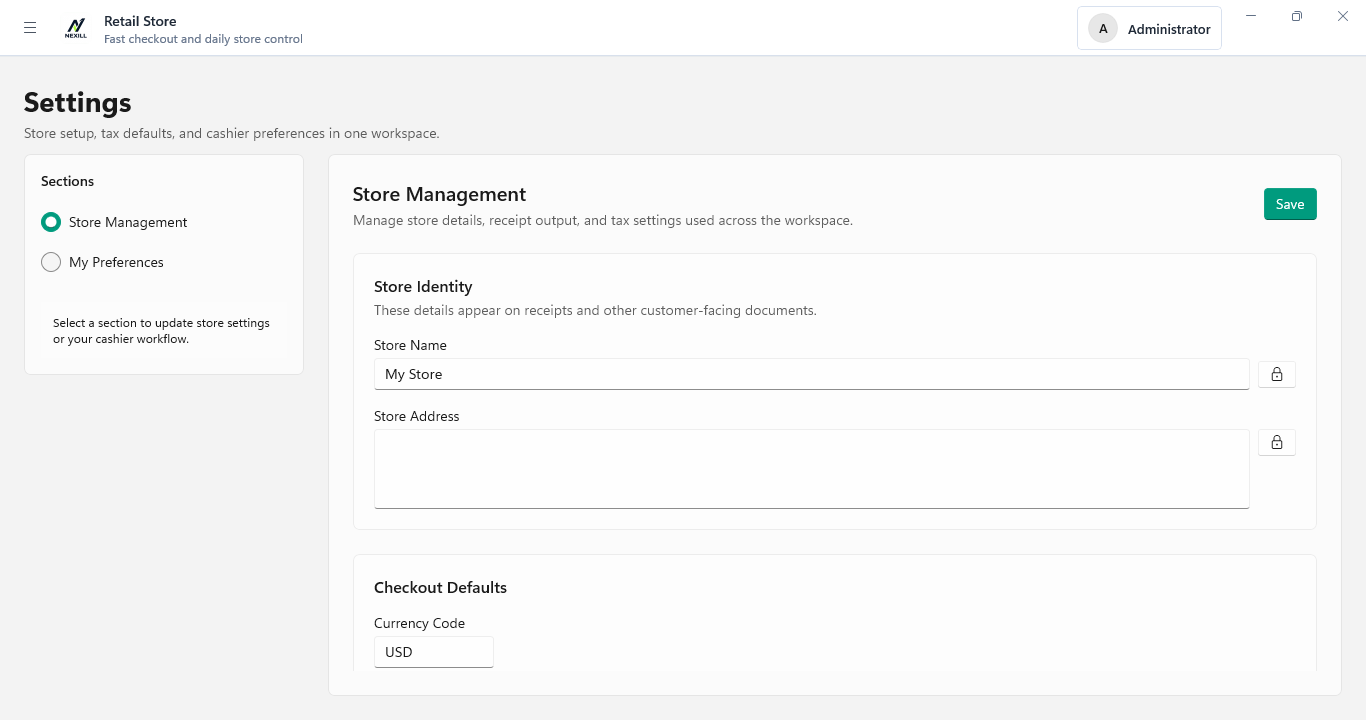
Task: Select the Store Management section
Action: pyautogui.click(x=114, y=222)
